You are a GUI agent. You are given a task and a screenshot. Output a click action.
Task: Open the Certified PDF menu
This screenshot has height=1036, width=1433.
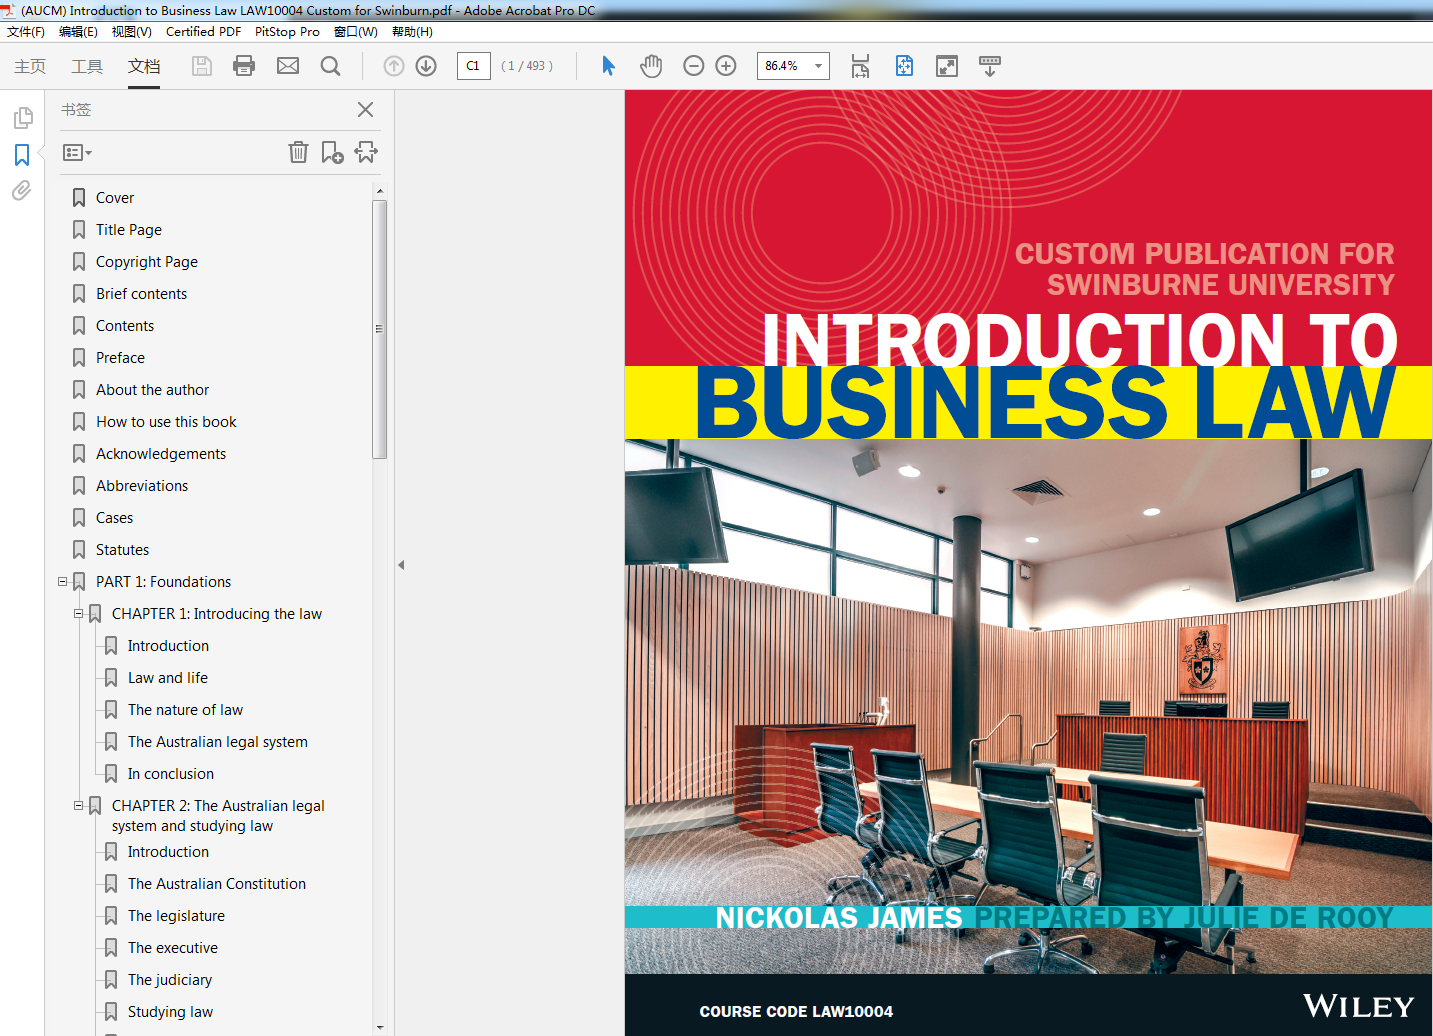(203, 32)
